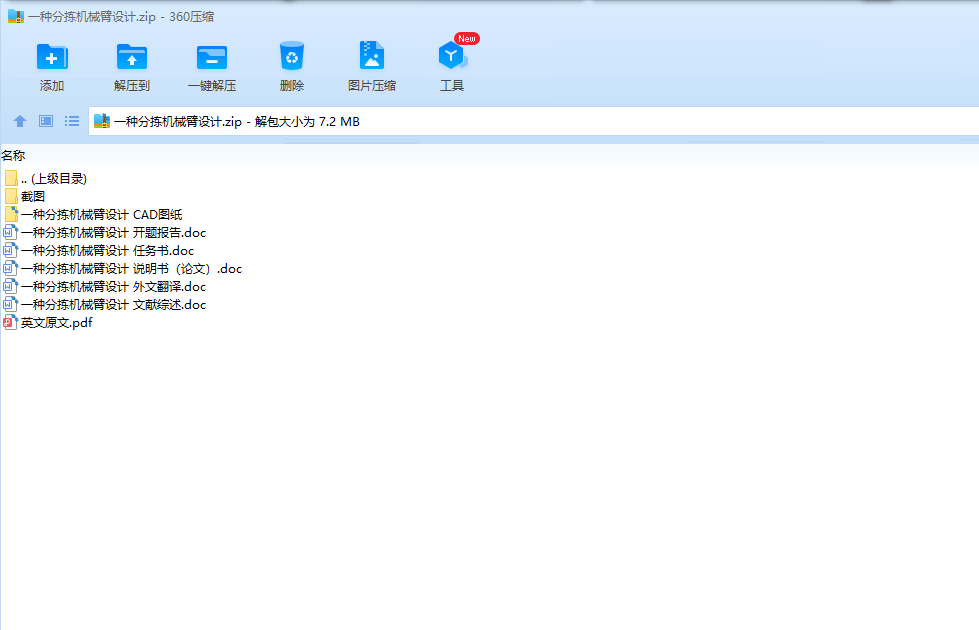Click the zip archive icon in the address bar

click(x=102, y=121)
